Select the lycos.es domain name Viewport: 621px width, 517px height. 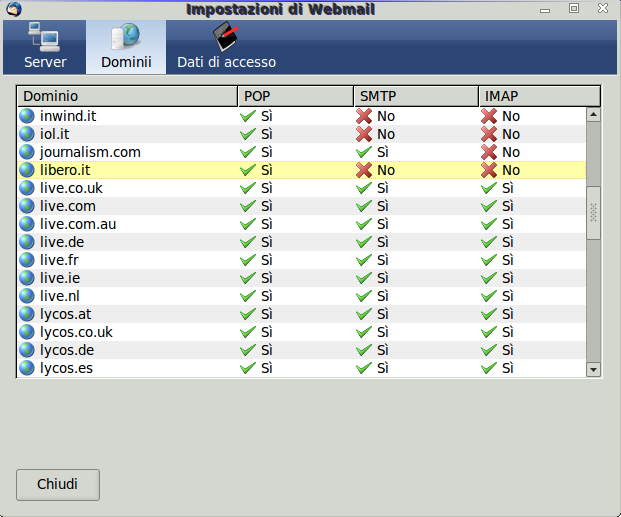click(x=66, y=368)
